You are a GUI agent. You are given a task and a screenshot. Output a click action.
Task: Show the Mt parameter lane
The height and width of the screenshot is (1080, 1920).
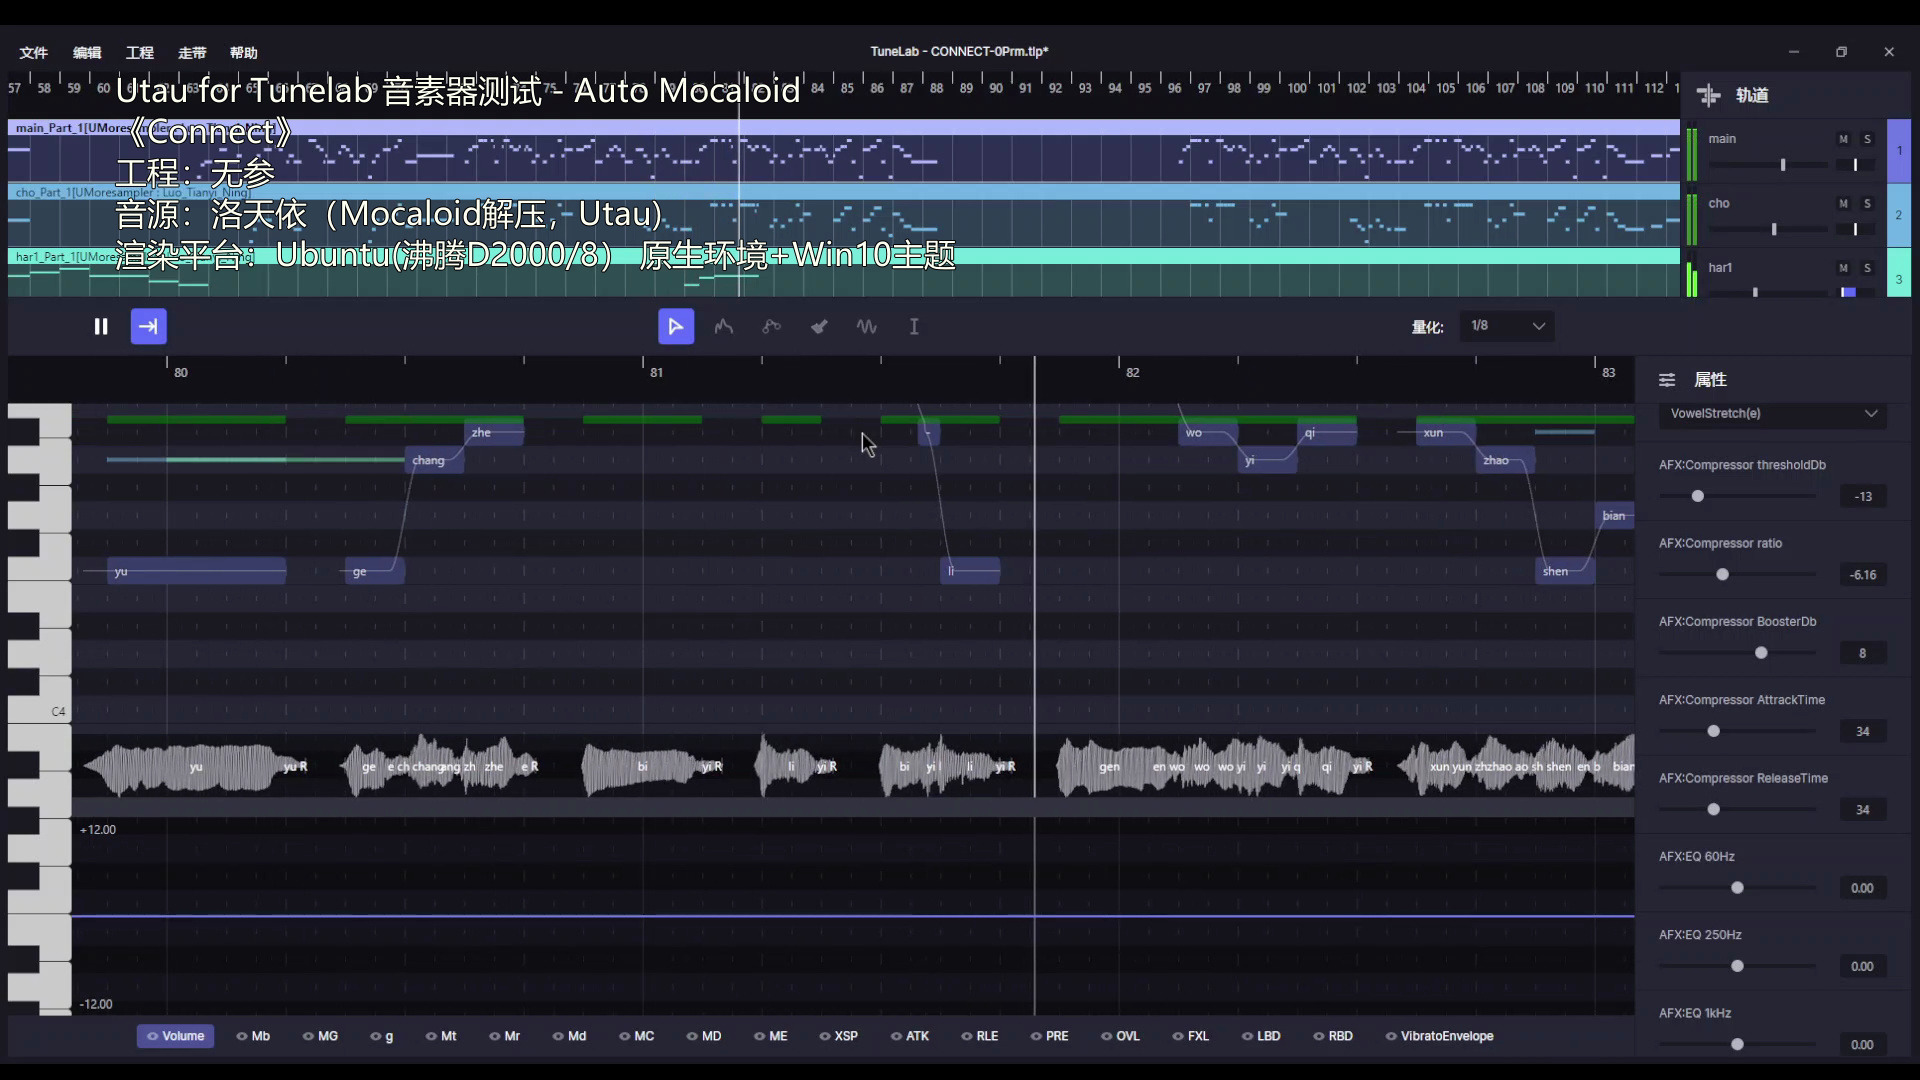[441, 1036]
